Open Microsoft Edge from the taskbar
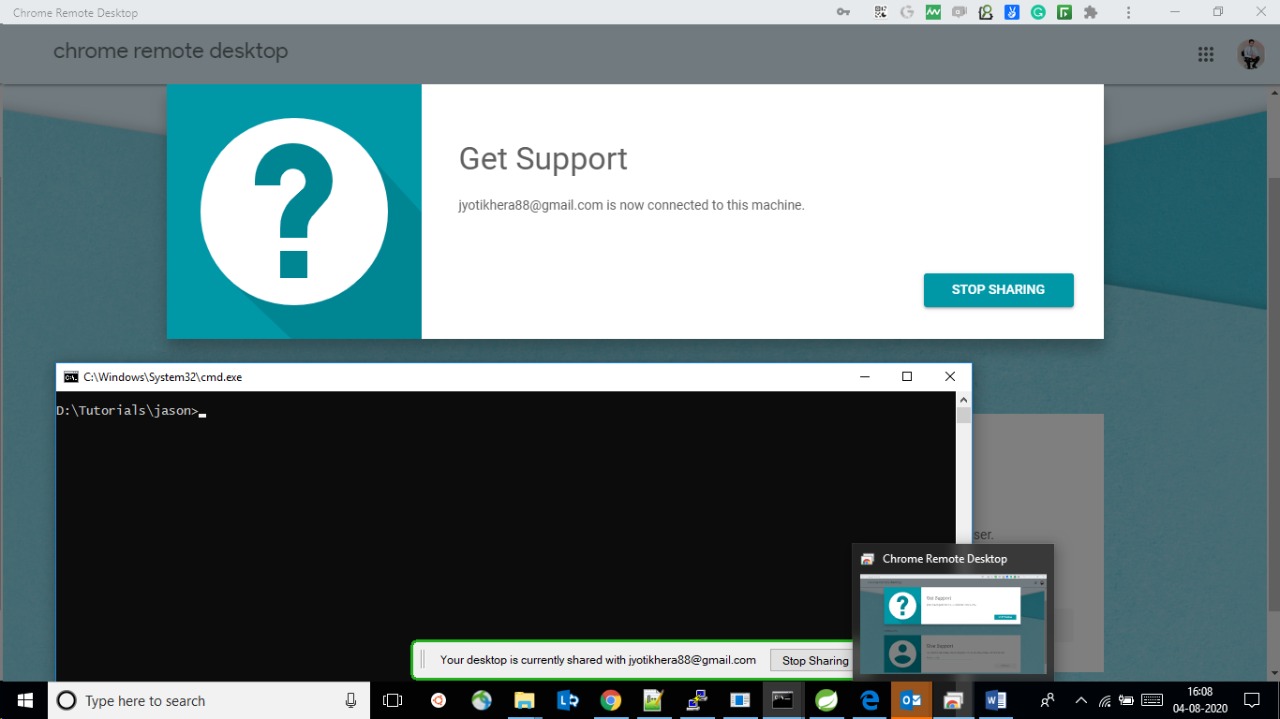This screenshot has height=719, width=1280. coord(869,700)
